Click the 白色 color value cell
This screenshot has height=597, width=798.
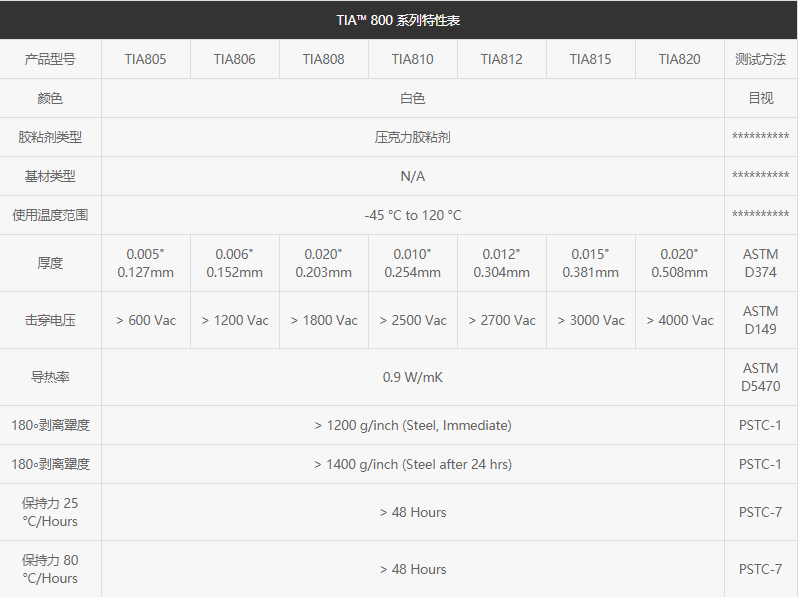coord(412,98)
